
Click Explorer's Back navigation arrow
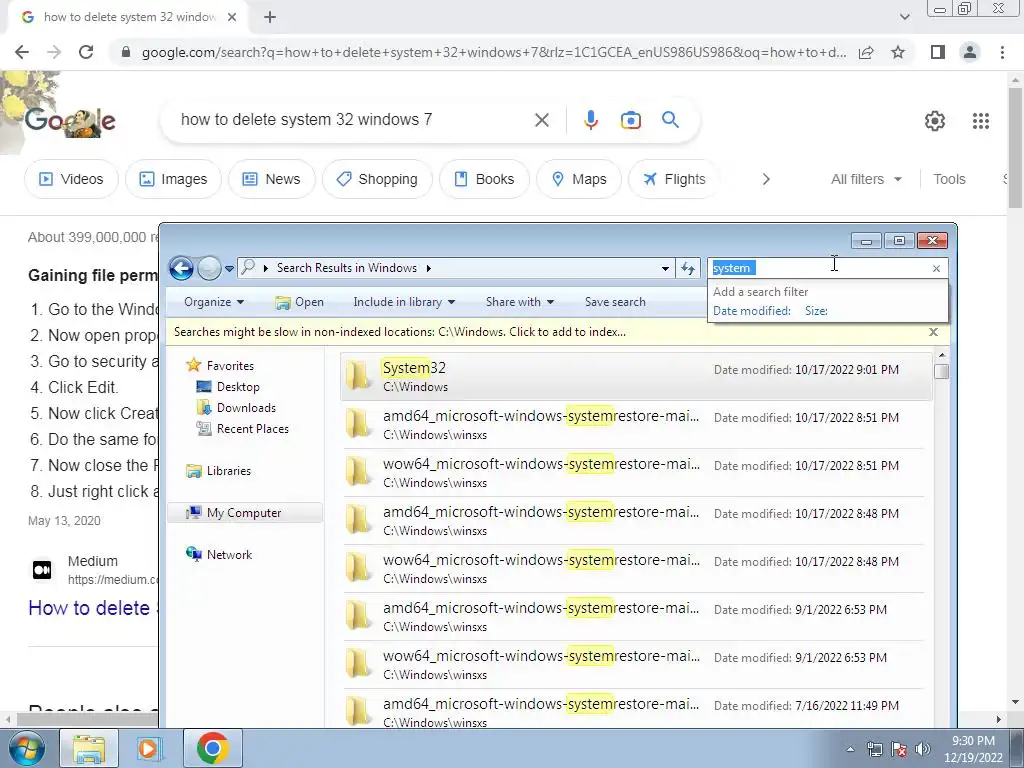[x=182, y=268]
